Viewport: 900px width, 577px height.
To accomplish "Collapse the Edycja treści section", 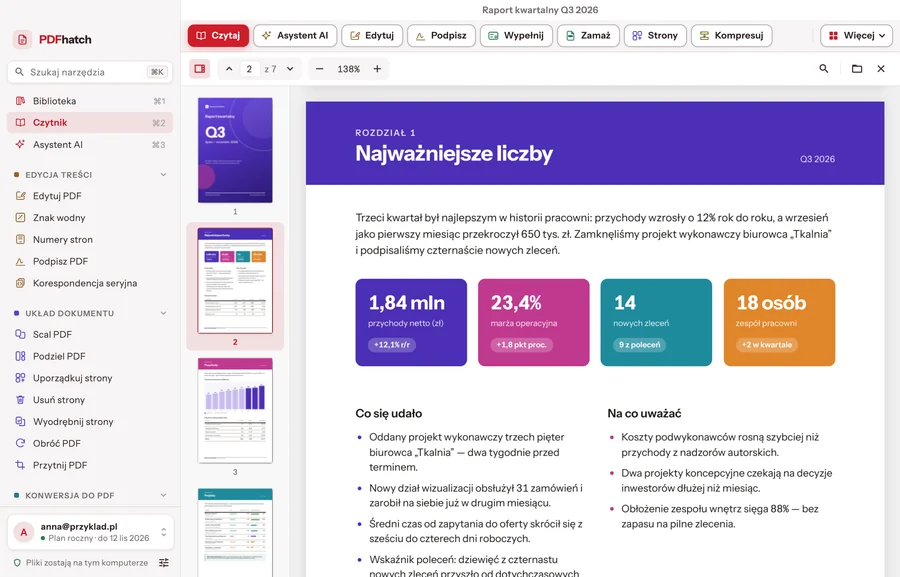I will 163,175.
